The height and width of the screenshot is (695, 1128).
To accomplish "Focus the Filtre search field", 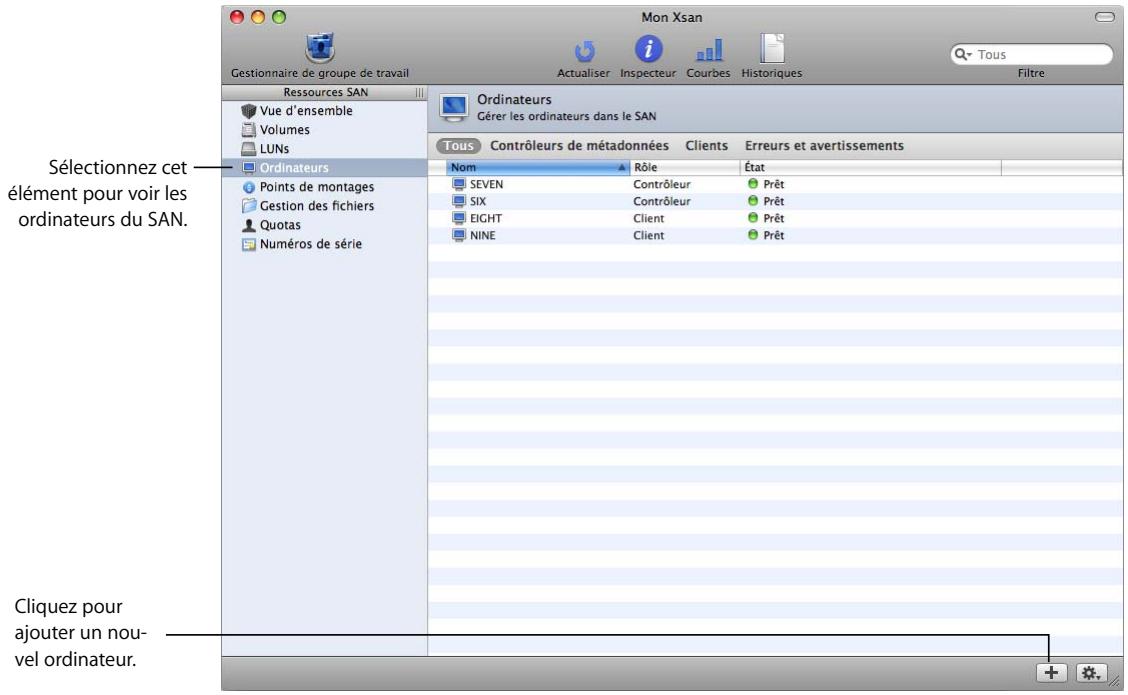I will click(x=1031, y=55).
